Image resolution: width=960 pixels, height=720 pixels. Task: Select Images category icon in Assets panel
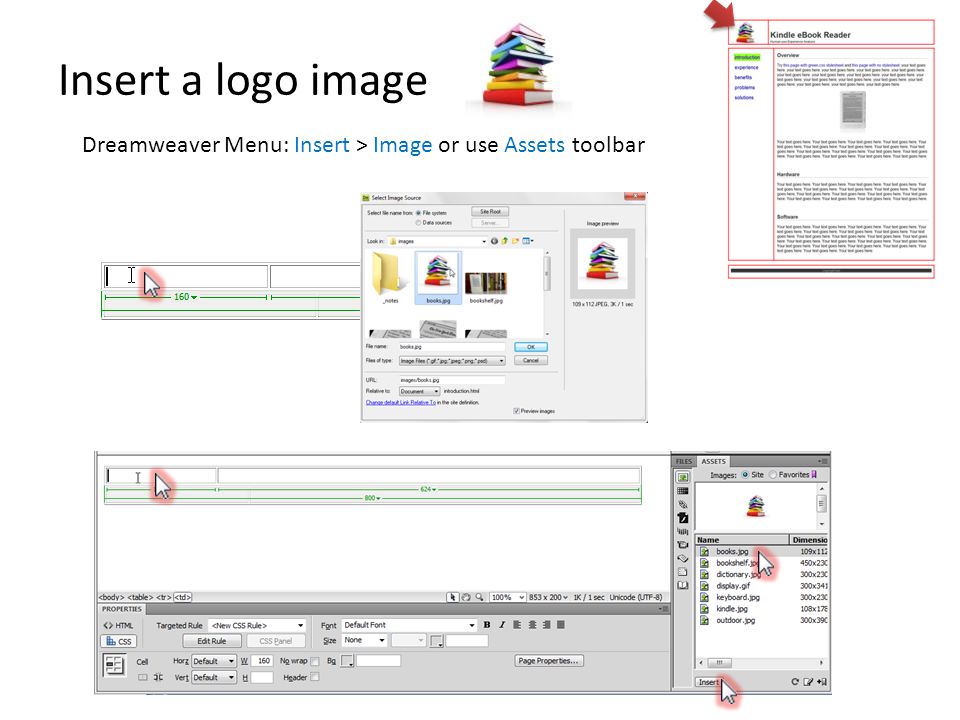click(x=683, y=477)
